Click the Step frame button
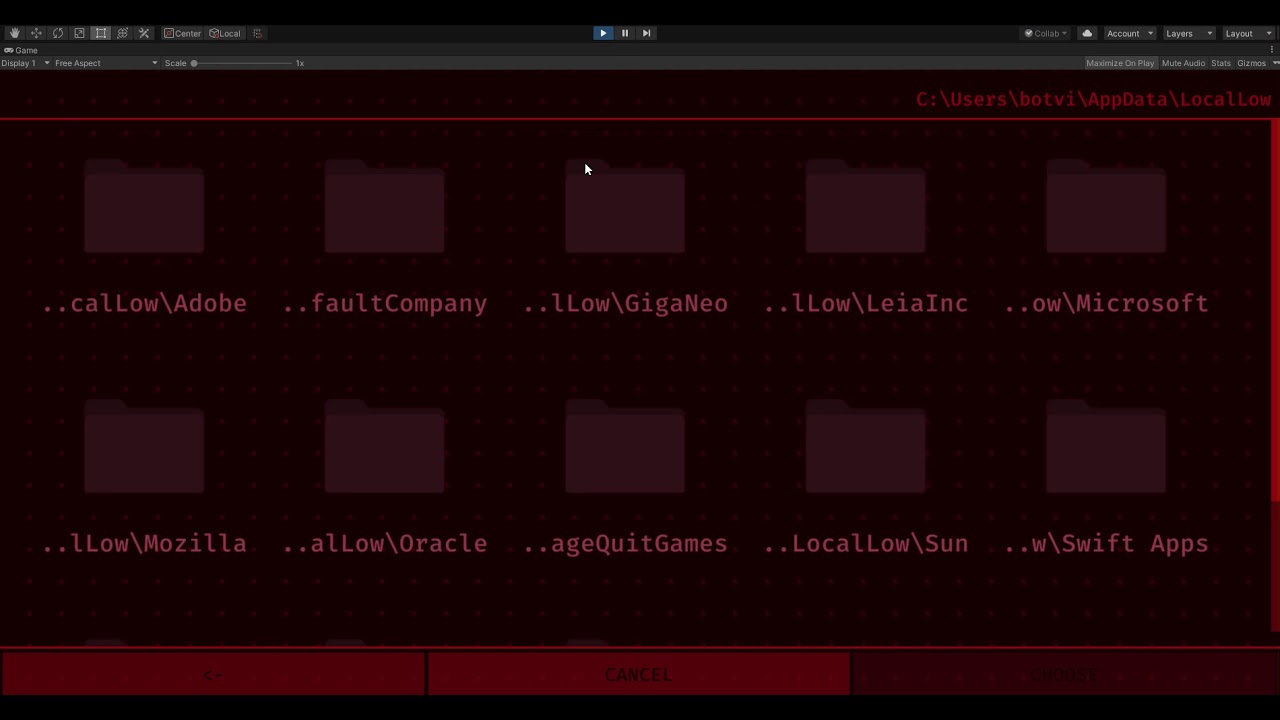 (x=646, y=33)
